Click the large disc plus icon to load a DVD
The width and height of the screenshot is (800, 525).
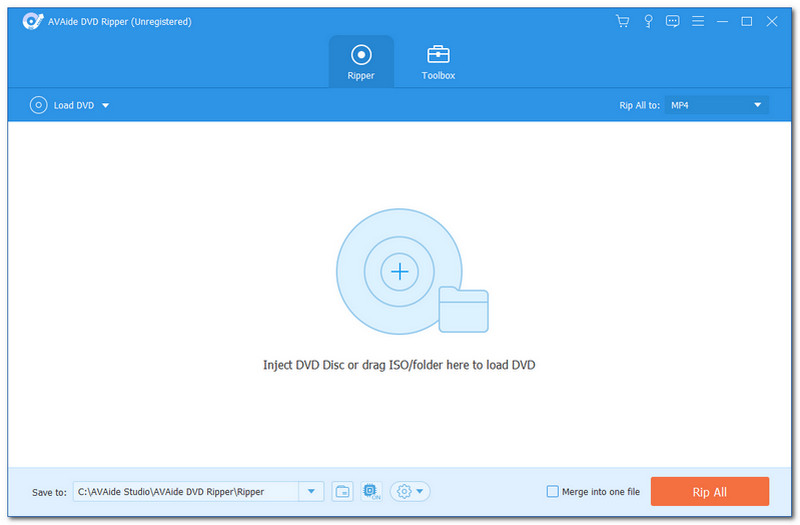(399, 271)
